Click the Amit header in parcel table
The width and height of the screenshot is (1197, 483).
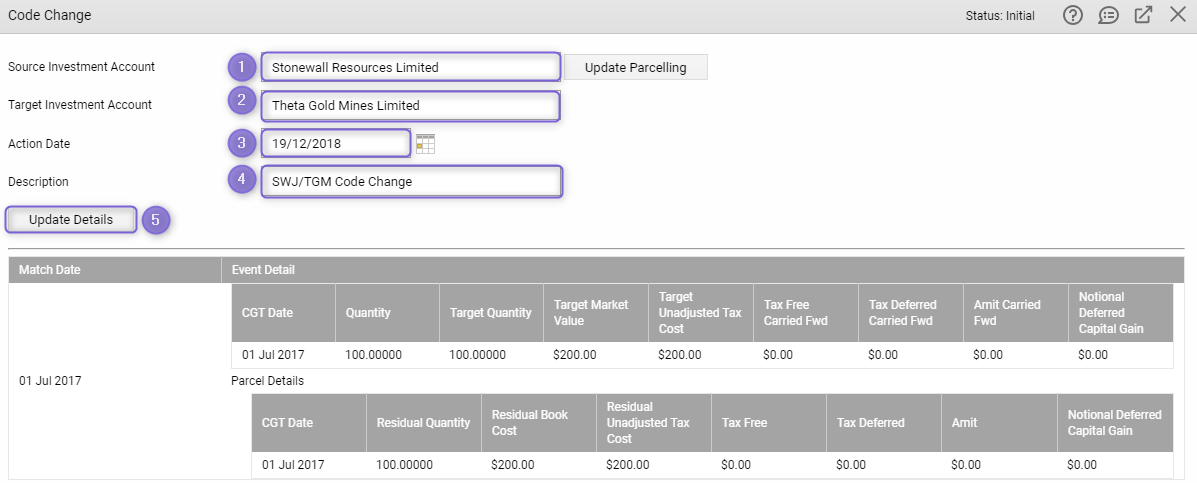999,423
